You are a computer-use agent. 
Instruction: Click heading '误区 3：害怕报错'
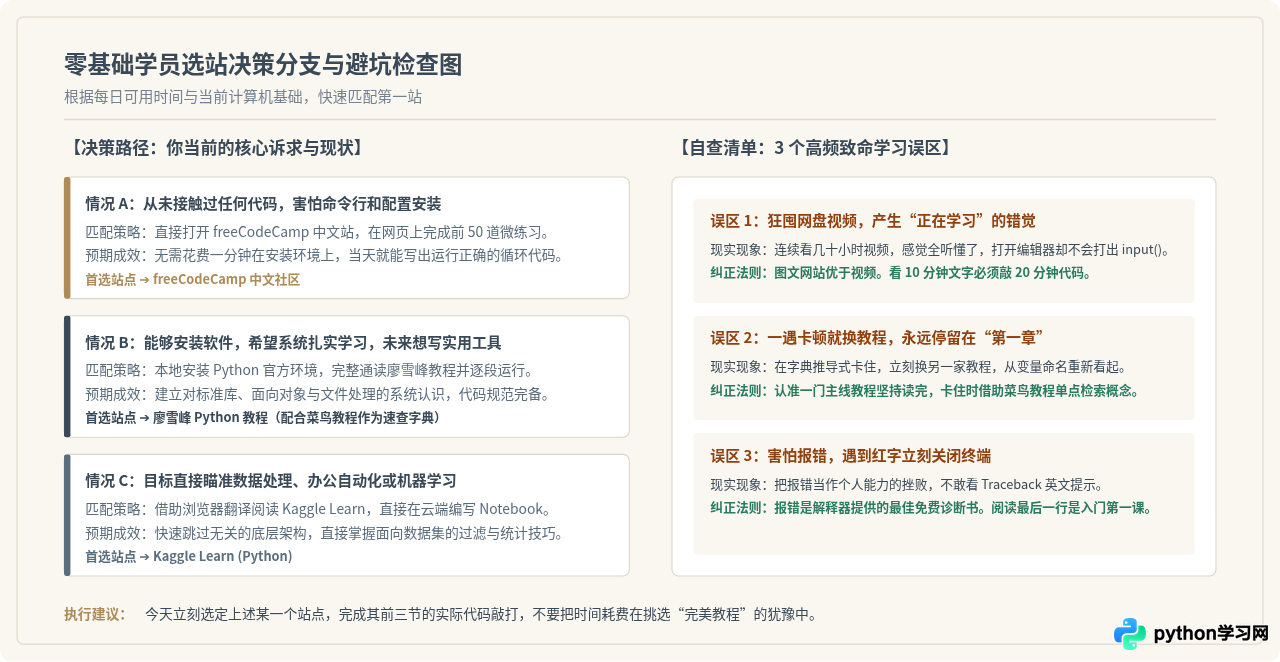(851, 456)
